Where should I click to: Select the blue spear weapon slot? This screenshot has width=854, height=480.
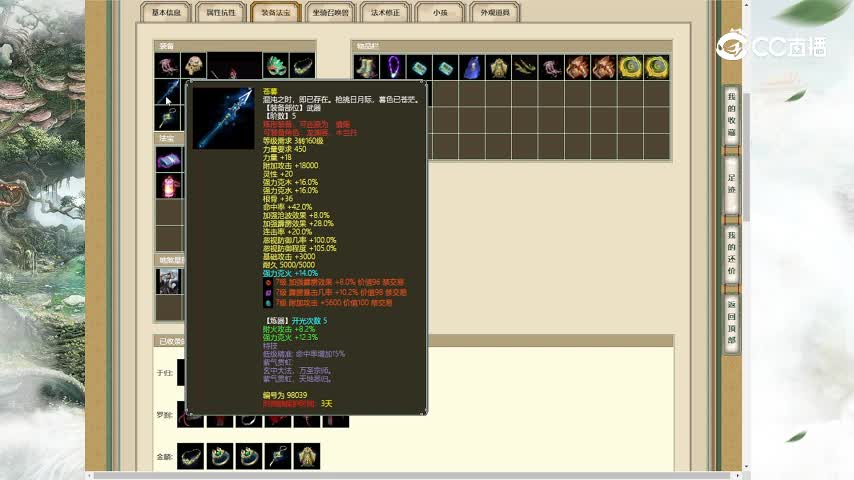pyautogui.click(x=167, y=92)
